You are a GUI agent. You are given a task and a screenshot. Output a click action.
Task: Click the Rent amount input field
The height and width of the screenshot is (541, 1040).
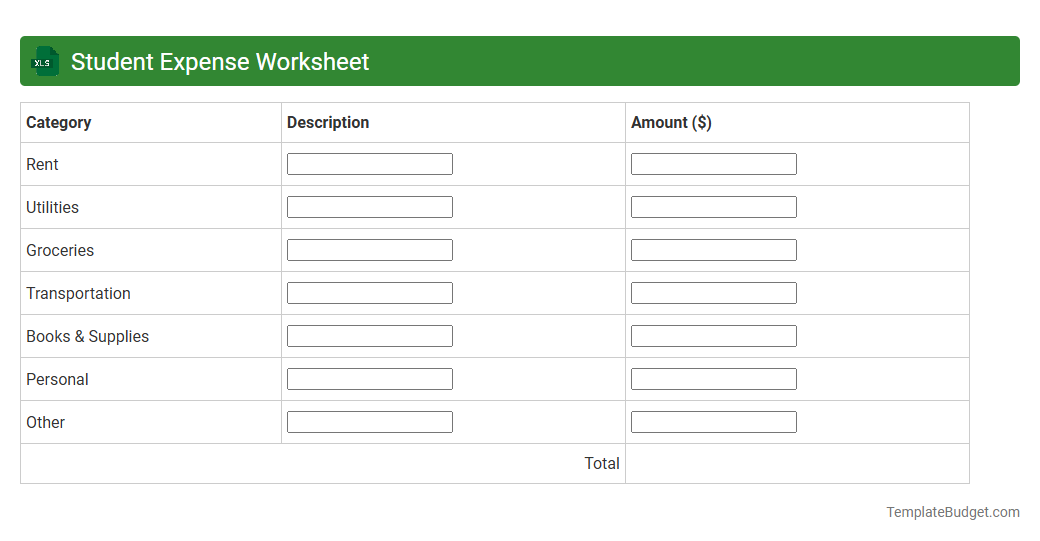(714, 164)
